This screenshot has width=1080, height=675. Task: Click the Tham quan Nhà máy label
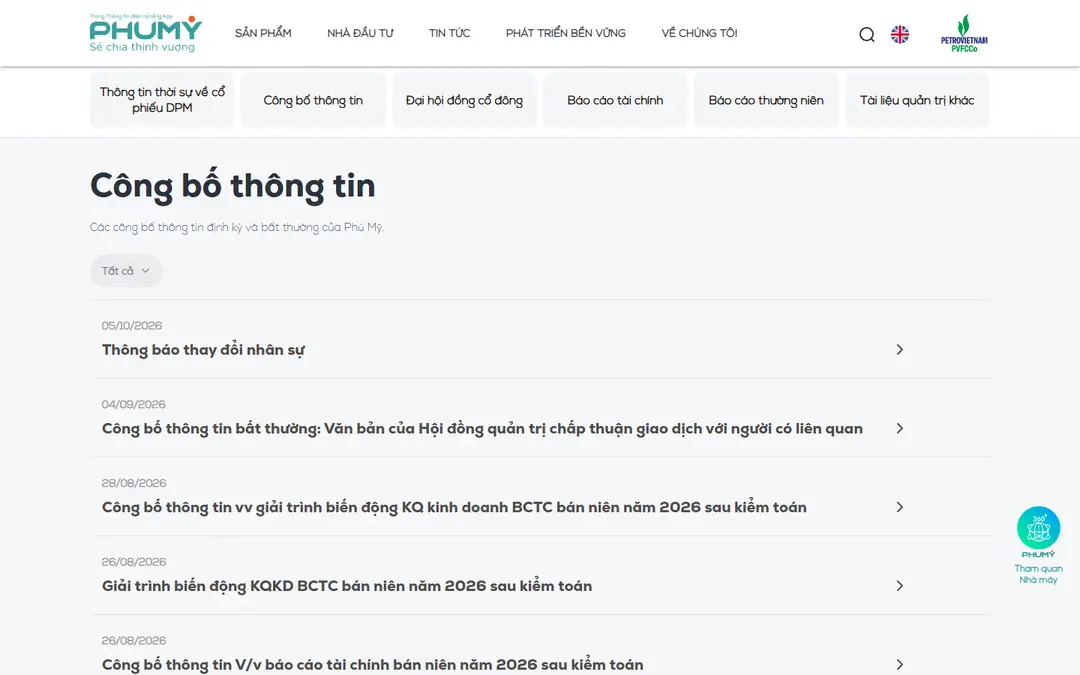(x=1038, y=574)
